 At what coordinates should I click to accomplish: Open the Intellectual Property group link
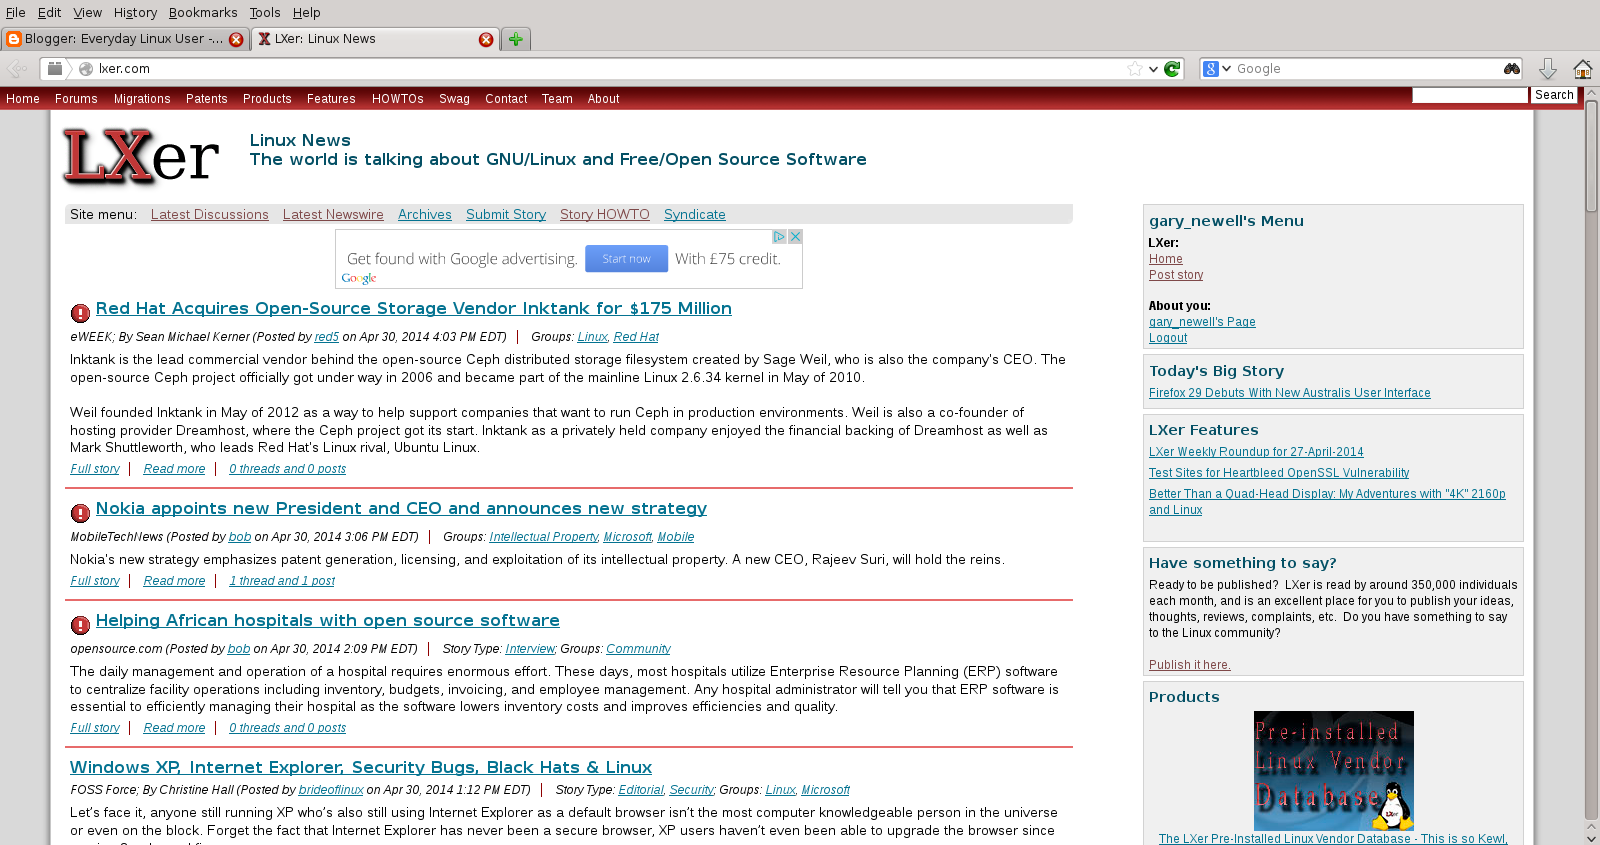click(x=544, y=537)
